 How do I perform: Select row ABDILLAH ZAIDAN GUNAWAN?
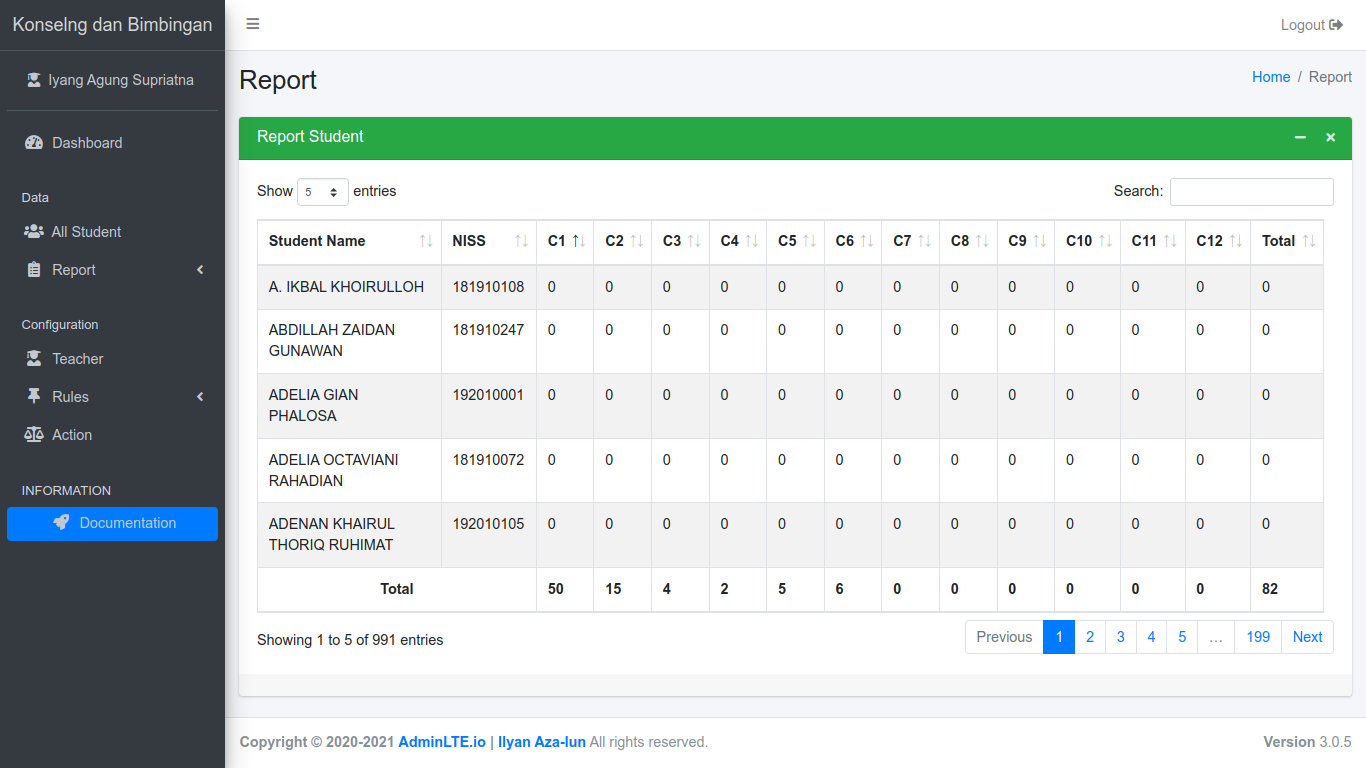click(790, 341)
